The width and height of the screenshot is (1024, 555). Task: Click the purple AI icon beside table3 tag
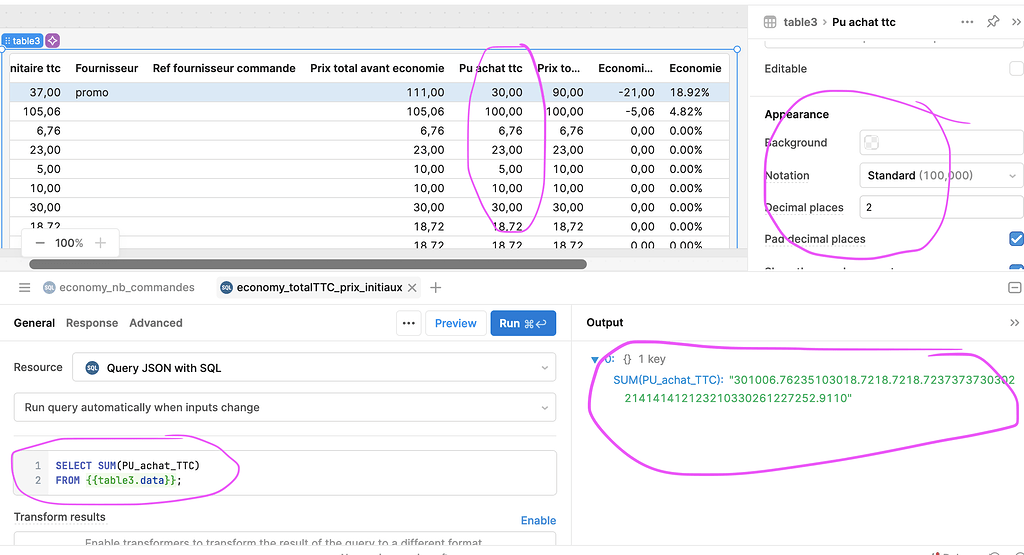tap(53, 41)
